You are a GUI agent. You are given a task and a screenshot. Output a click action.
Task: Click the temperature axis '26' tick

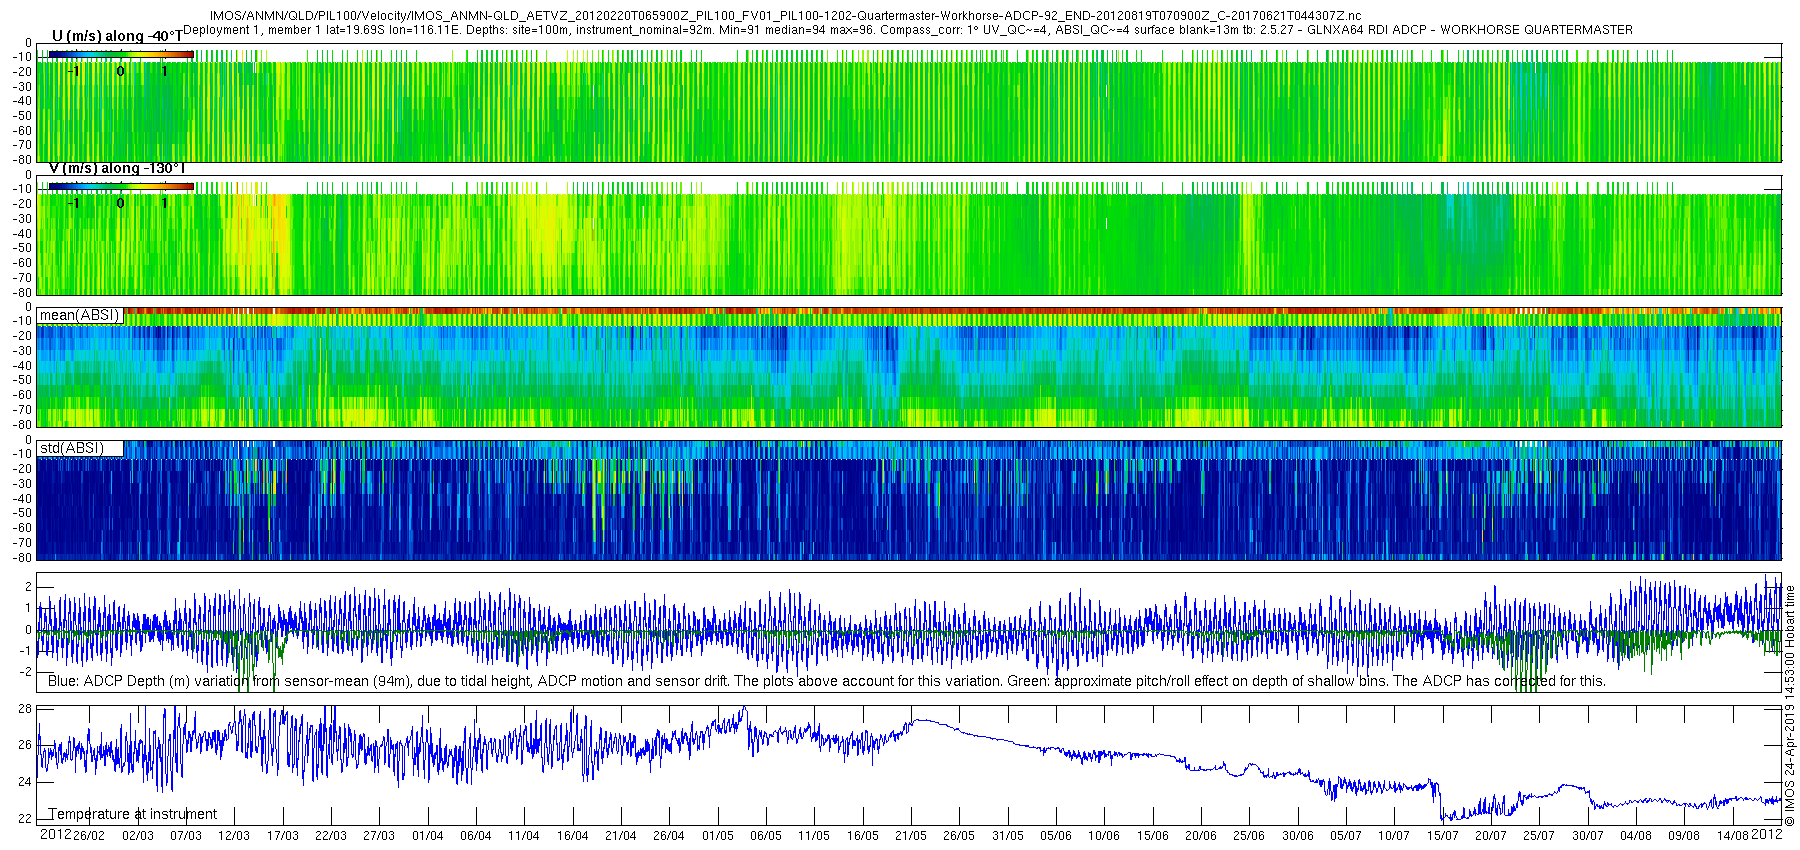[x=26, y=745]
